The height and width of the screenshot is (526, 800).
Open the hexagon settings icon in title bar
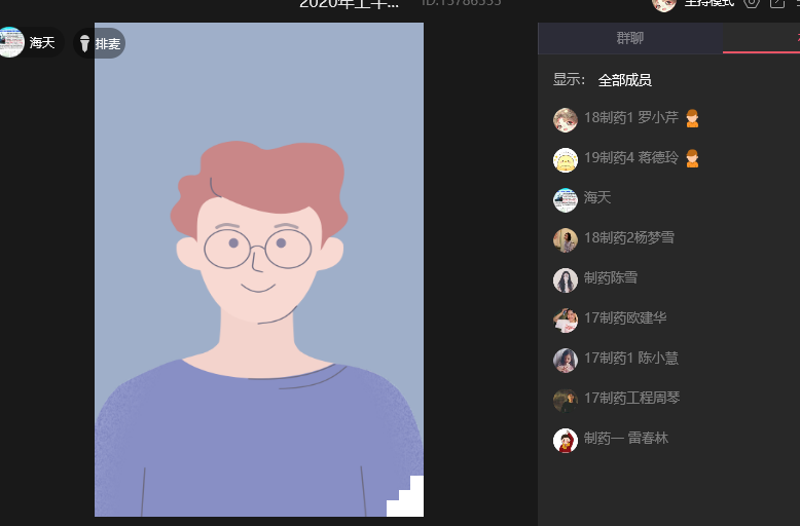(752, 3)
